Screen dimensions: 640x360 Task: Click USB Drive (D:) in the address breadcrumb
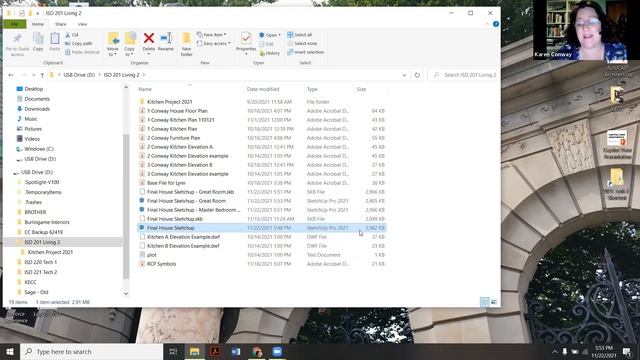[79, 75]
